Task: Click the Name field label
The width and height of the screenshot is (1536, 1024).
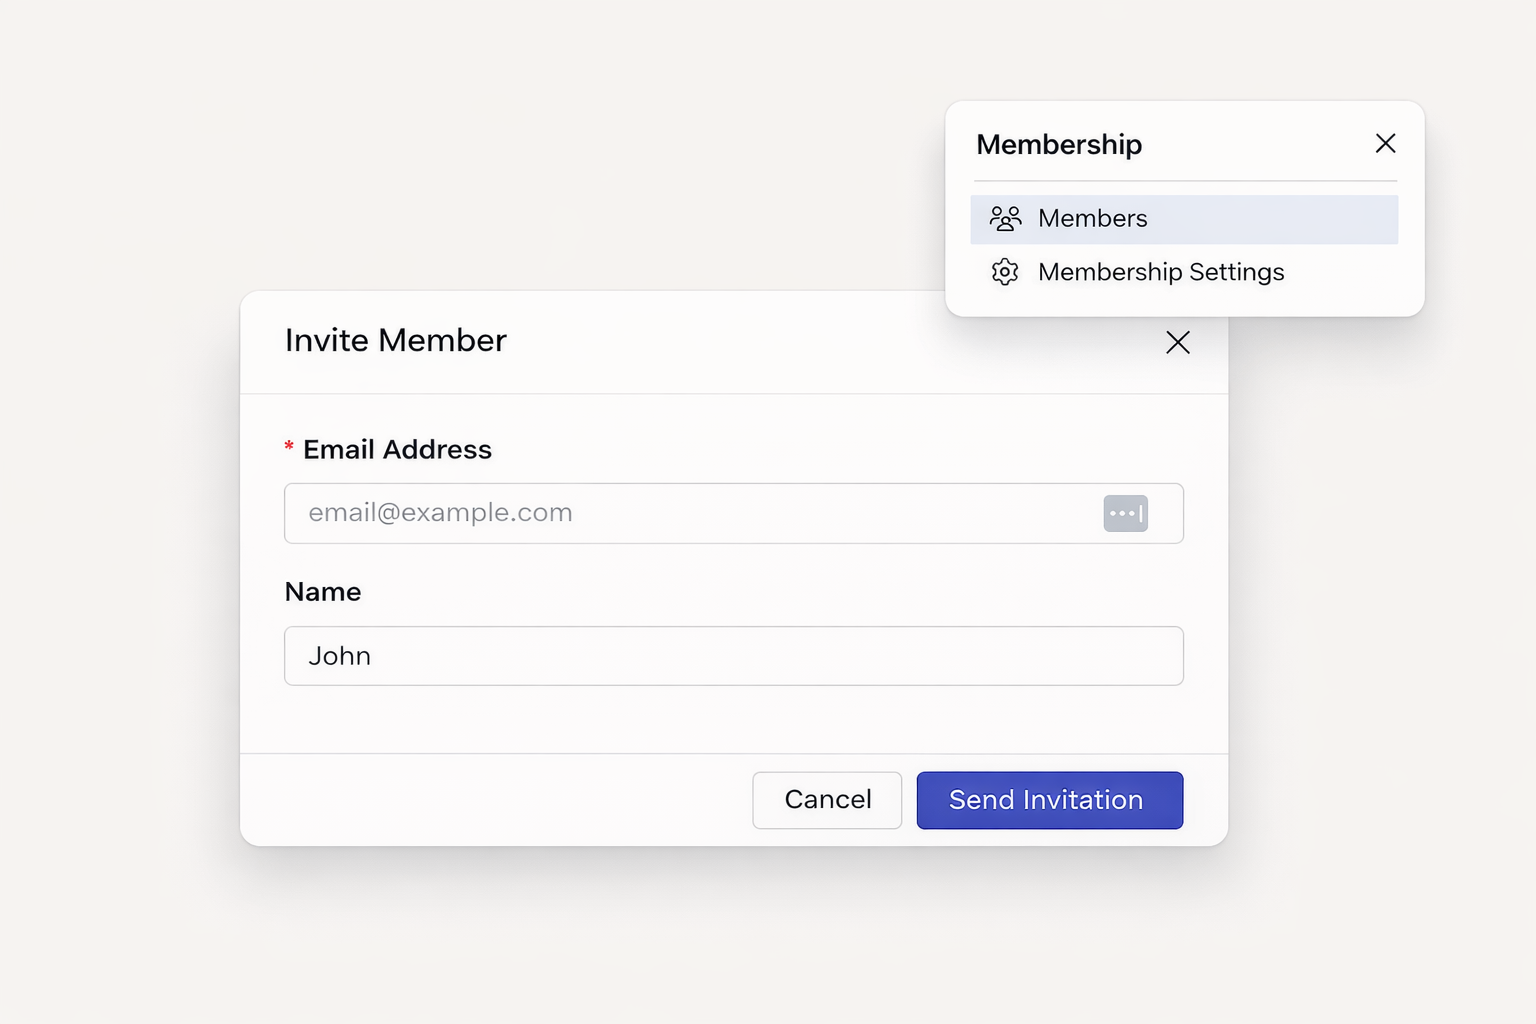Action: [323, 592]
